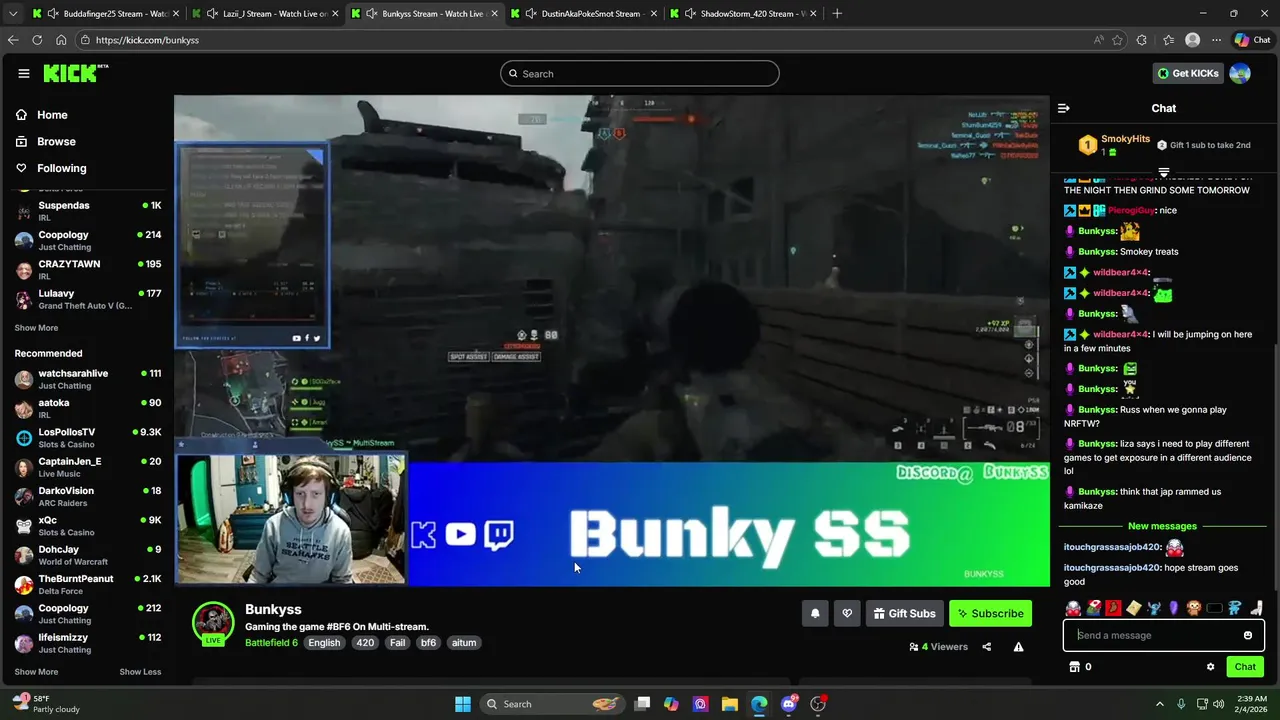
Task: Open the Battlefield 6 category link
Action: click(x=271, y=643)
